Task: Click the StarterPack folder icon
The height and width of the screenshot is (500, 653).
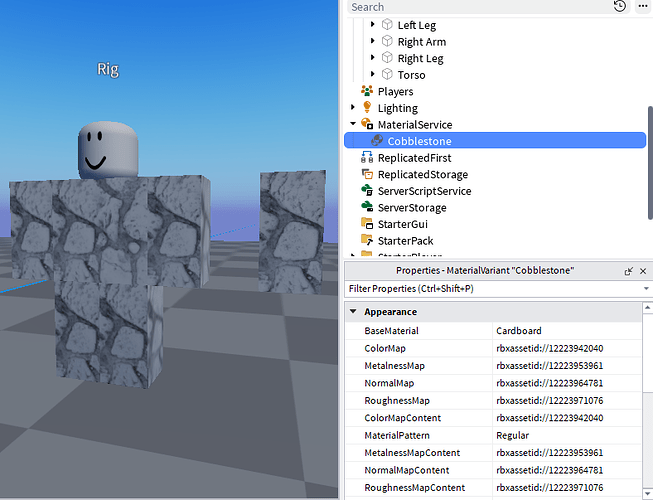Action: pyautogui.click(x=367, y=240)
